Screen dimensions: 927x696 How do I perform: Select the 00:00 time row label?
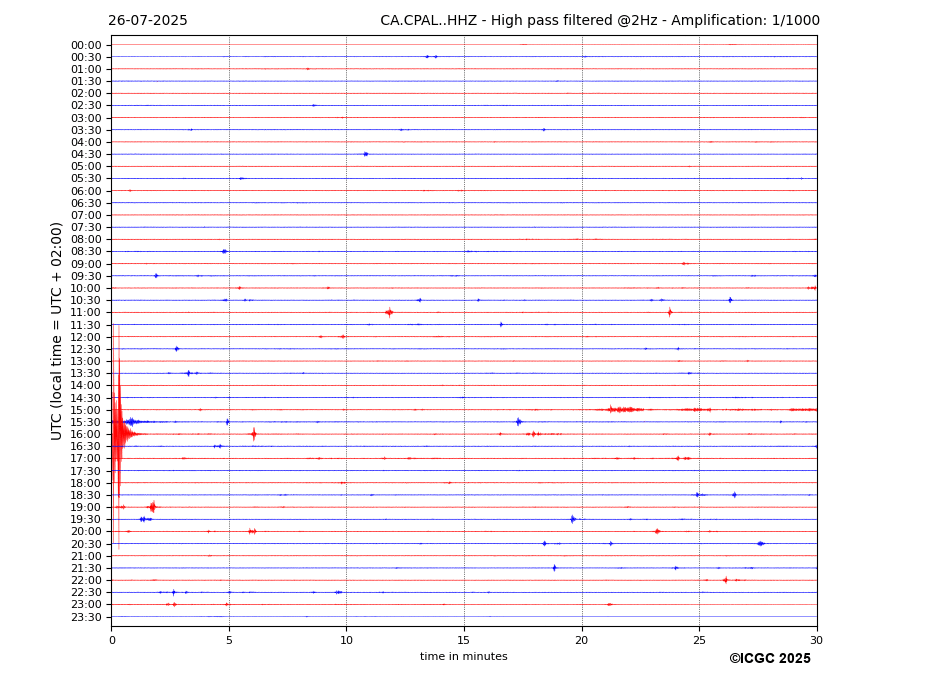86,46
